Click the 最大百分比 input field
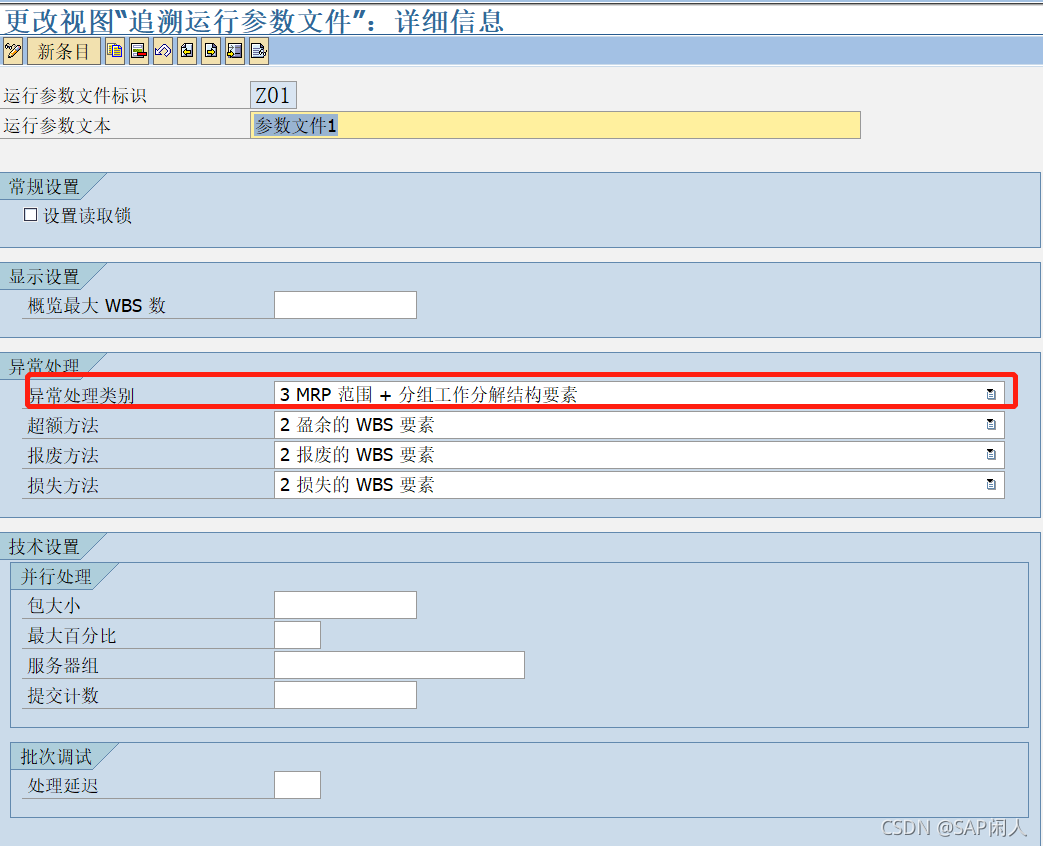The width and height of the screenshot is (1043, 846). (297, 635)
